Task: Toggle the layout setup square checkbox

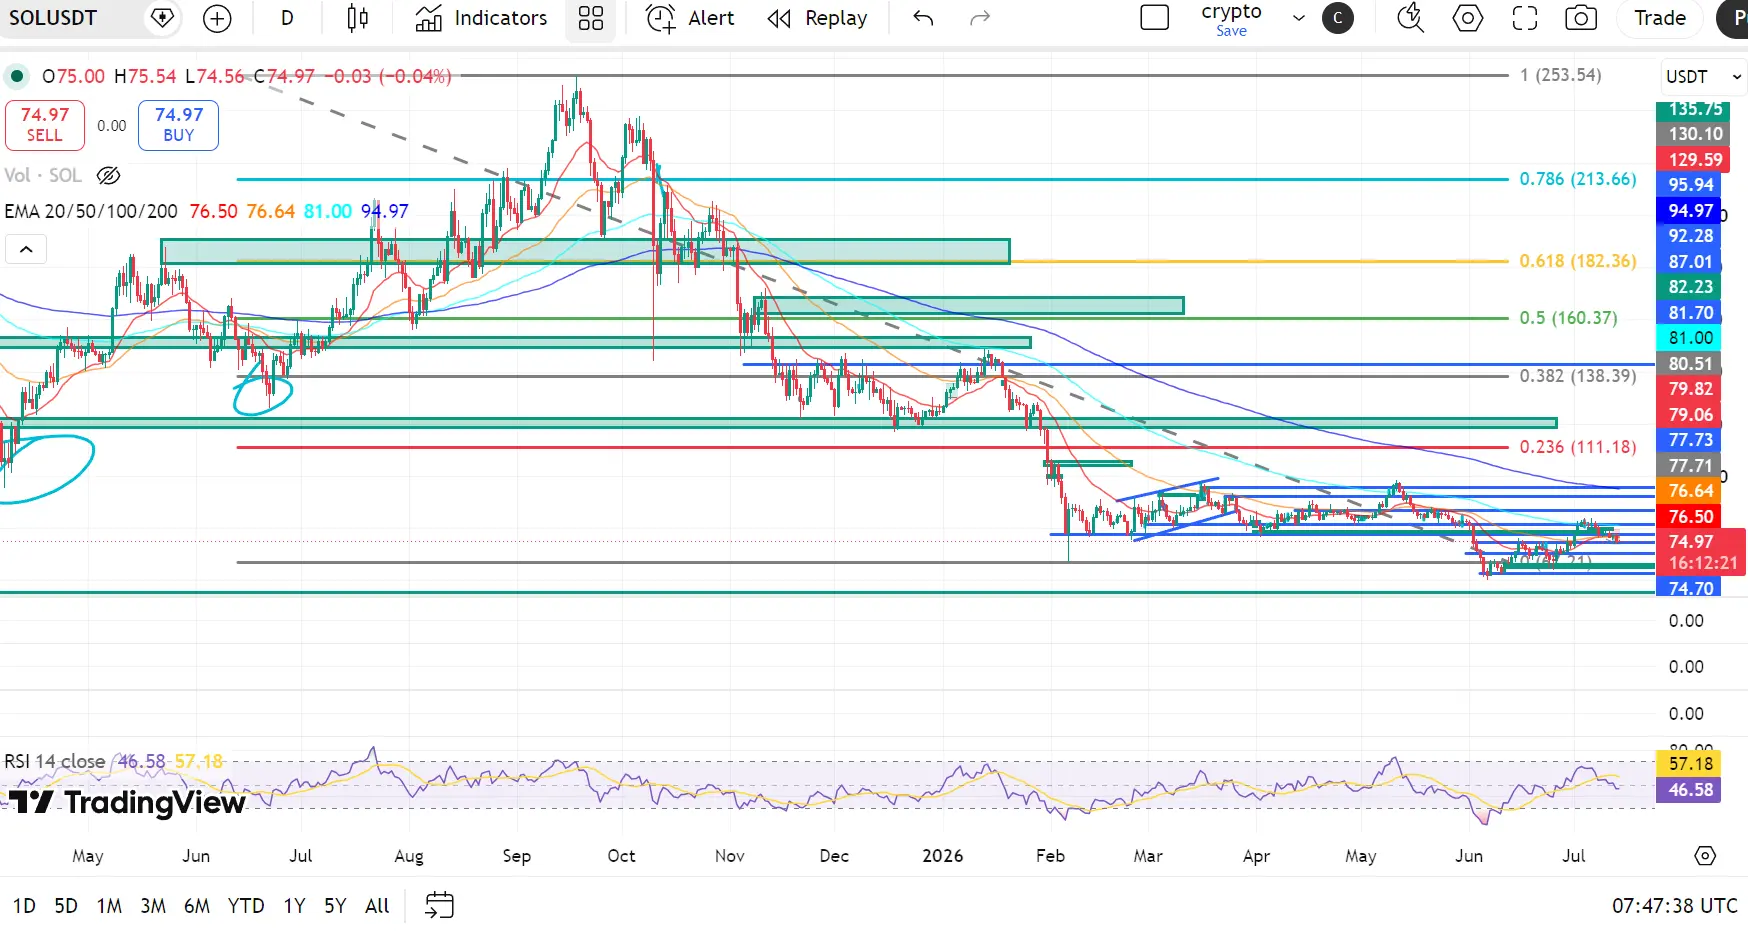Action: pos(1155,18)
